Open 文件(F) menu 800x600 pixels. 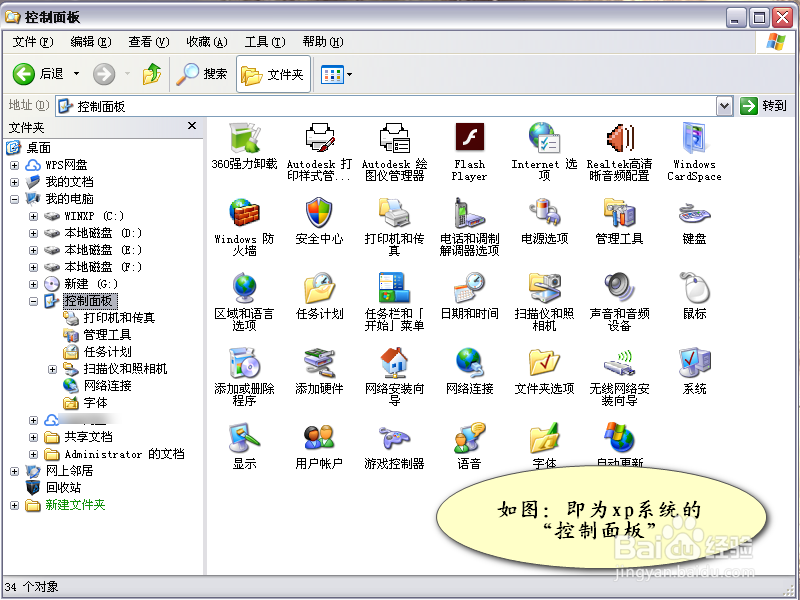click(x=33, y=42)
